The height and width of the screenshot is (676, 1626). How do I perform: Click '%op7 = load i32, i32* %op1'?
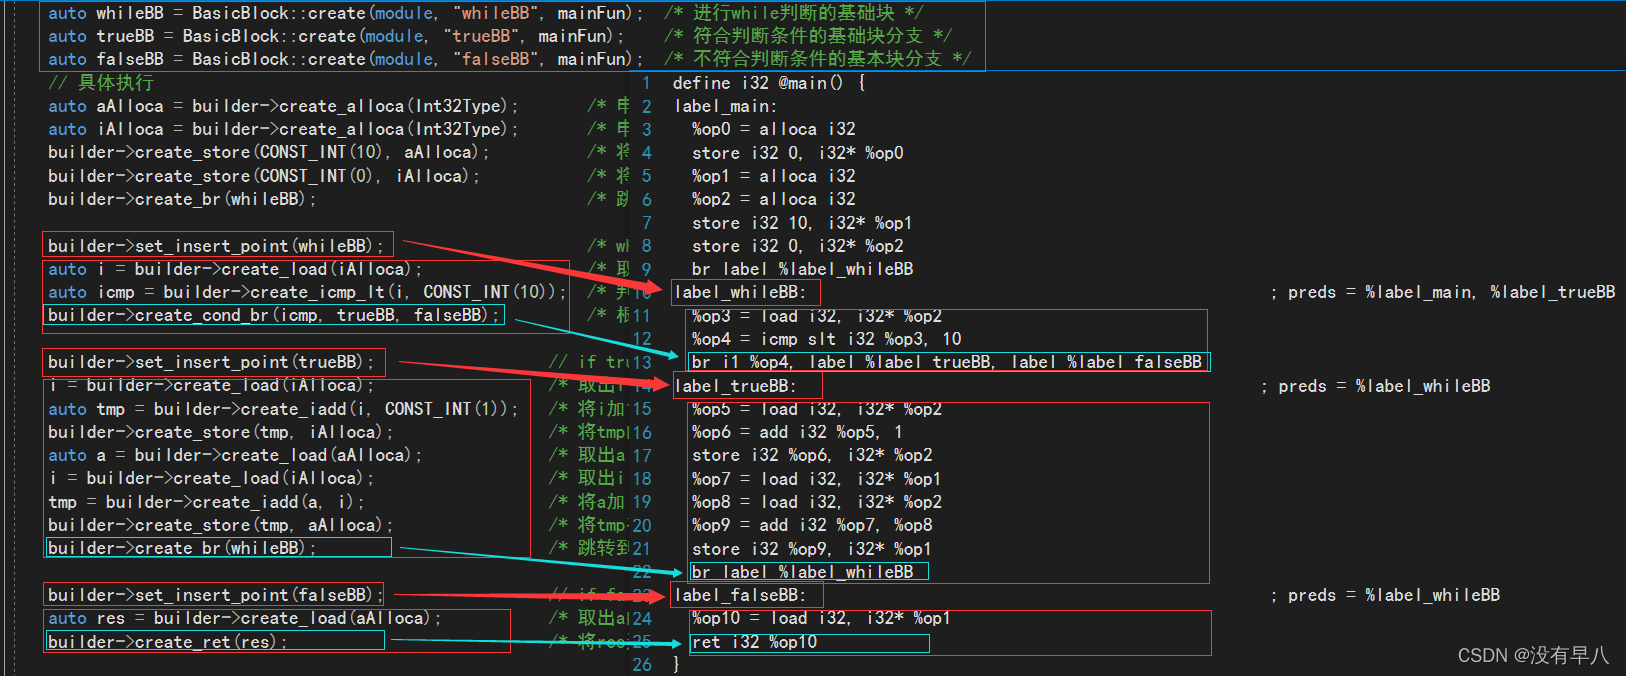(x=816, y=479)
